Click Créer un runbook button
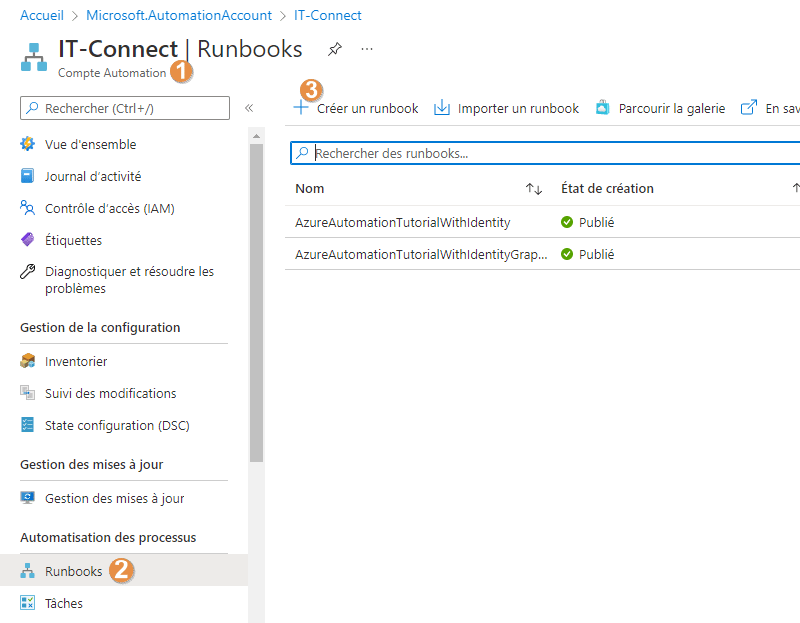Screen dimensions: 800x623 point(357,108)
